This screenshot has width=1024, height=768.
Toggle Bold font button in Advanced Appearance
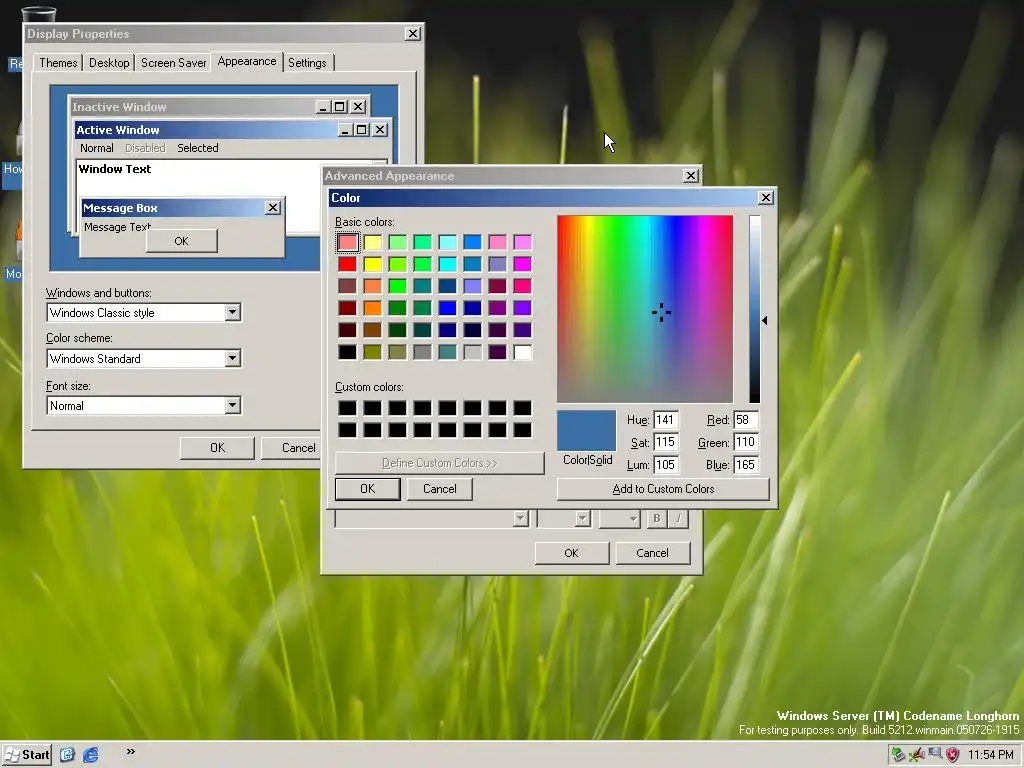(x=657, y=519)
